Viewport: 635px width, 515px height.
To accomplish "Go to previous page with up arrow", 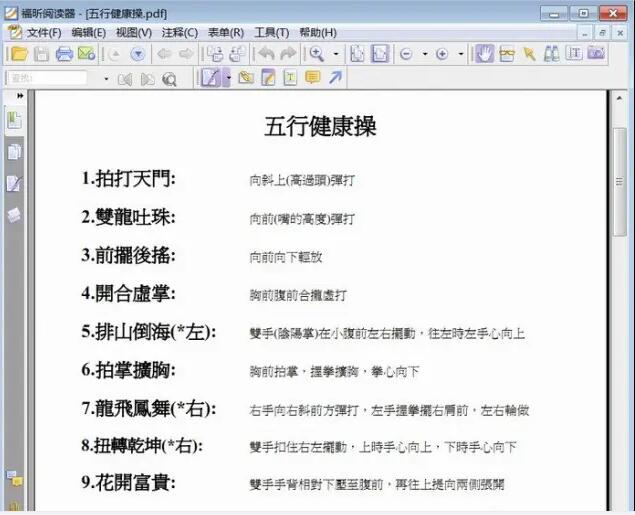I will click(115, 54).
